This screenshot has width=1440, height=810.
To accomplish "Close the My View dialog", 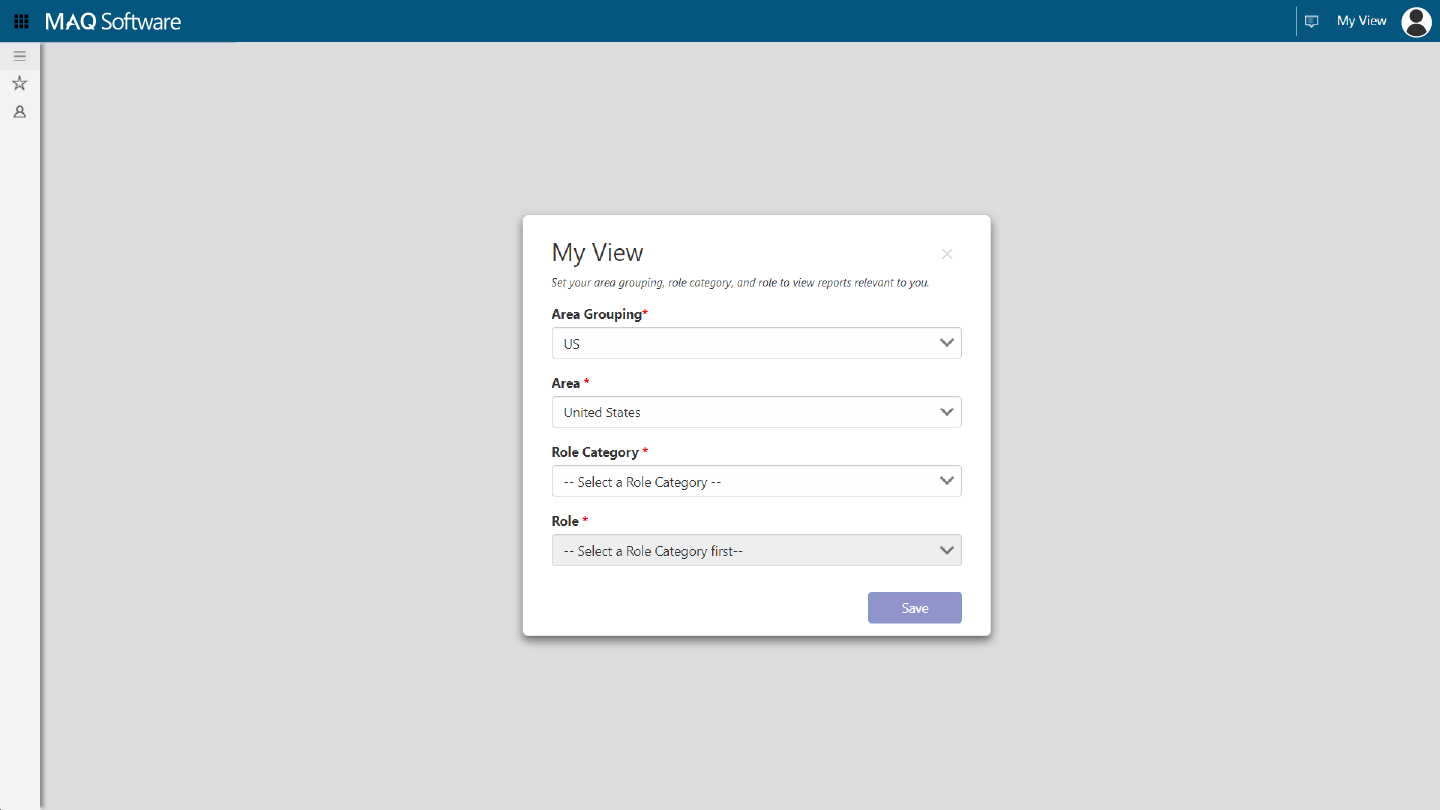I will (947, 254).
